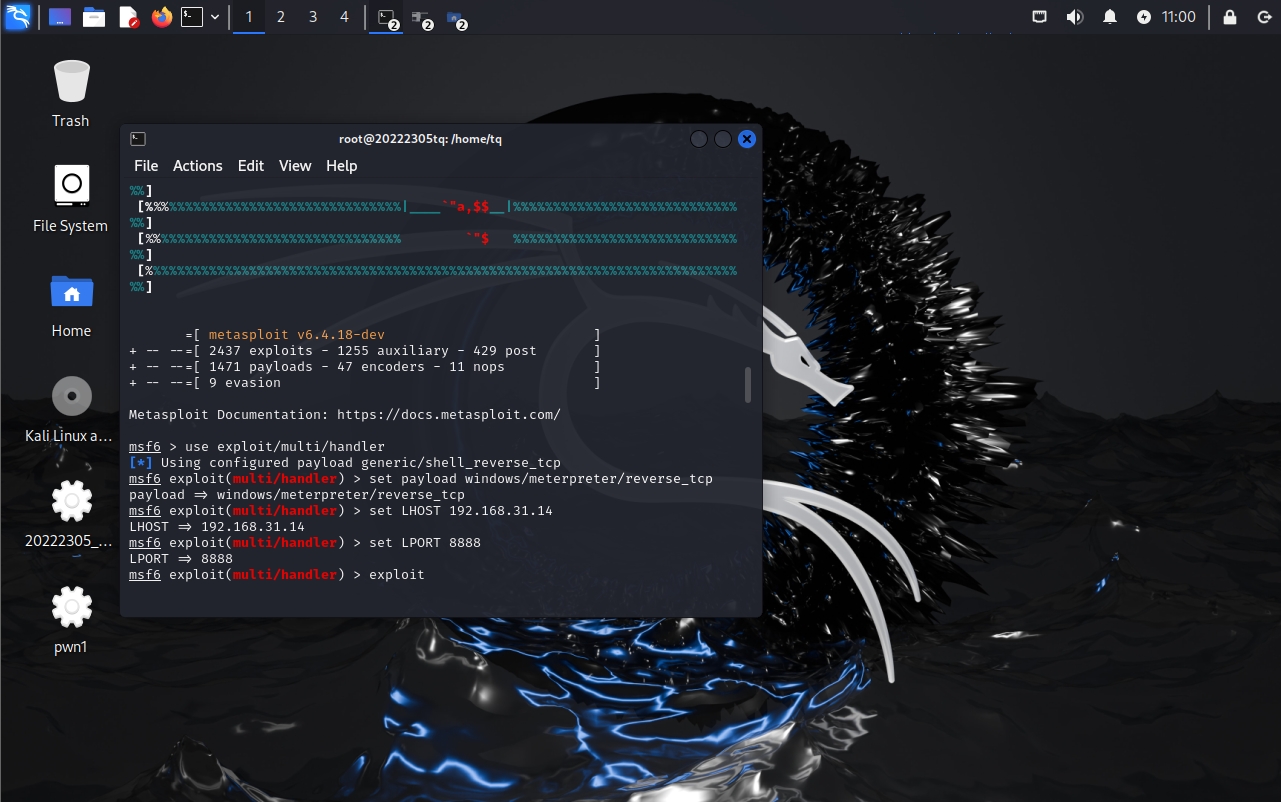1281x802 pixels.
Task: Click the 'LHOST => 192.168.31.14' output line
Action: point(217,527)
